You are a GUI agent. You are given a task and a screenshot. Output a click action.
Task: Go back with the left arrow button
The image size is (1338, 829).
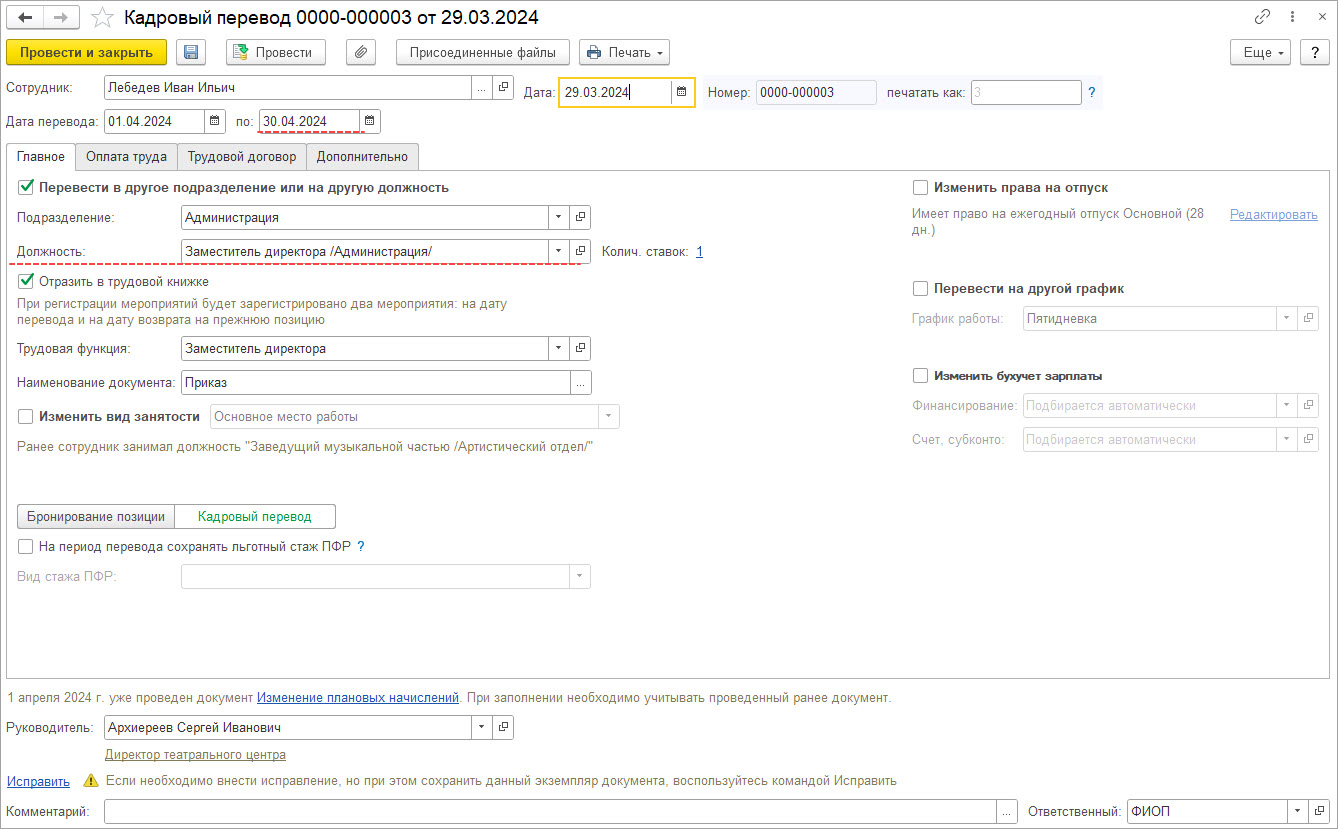(x=25, y=17)
